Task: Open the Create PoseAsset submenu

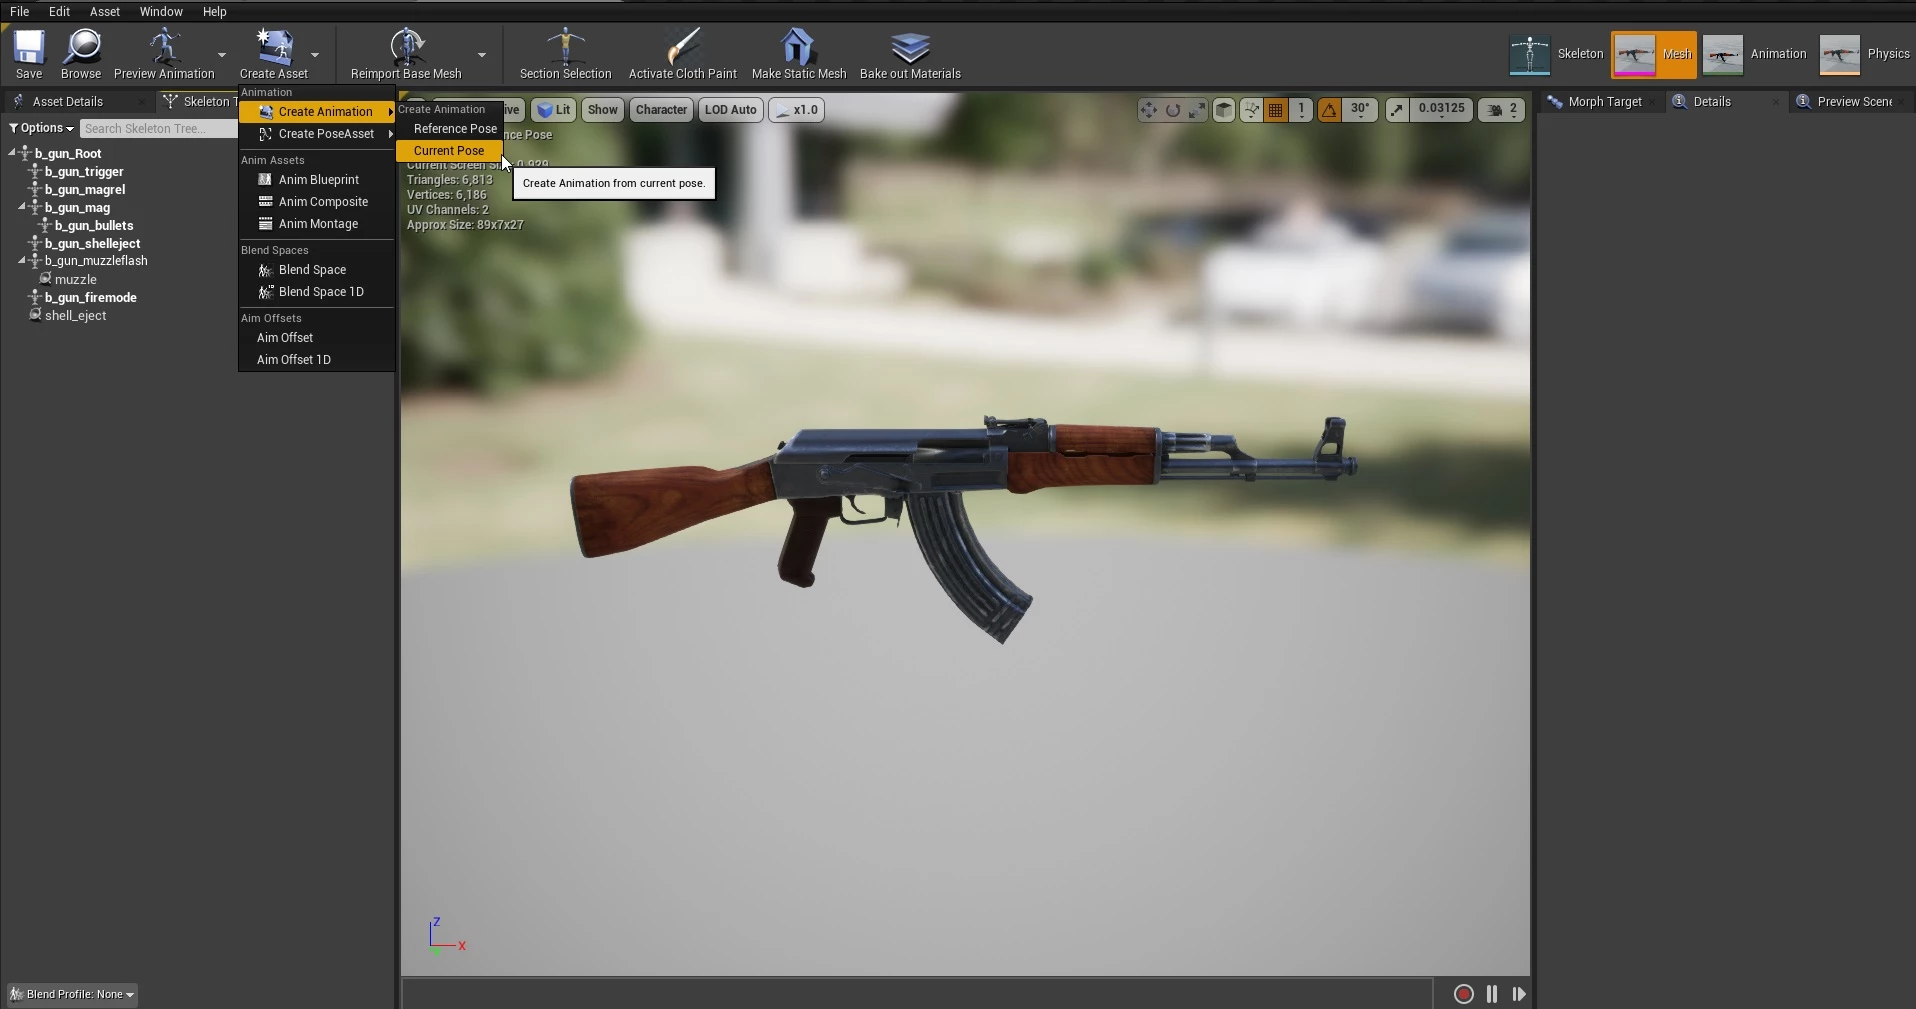Action: 317,134
